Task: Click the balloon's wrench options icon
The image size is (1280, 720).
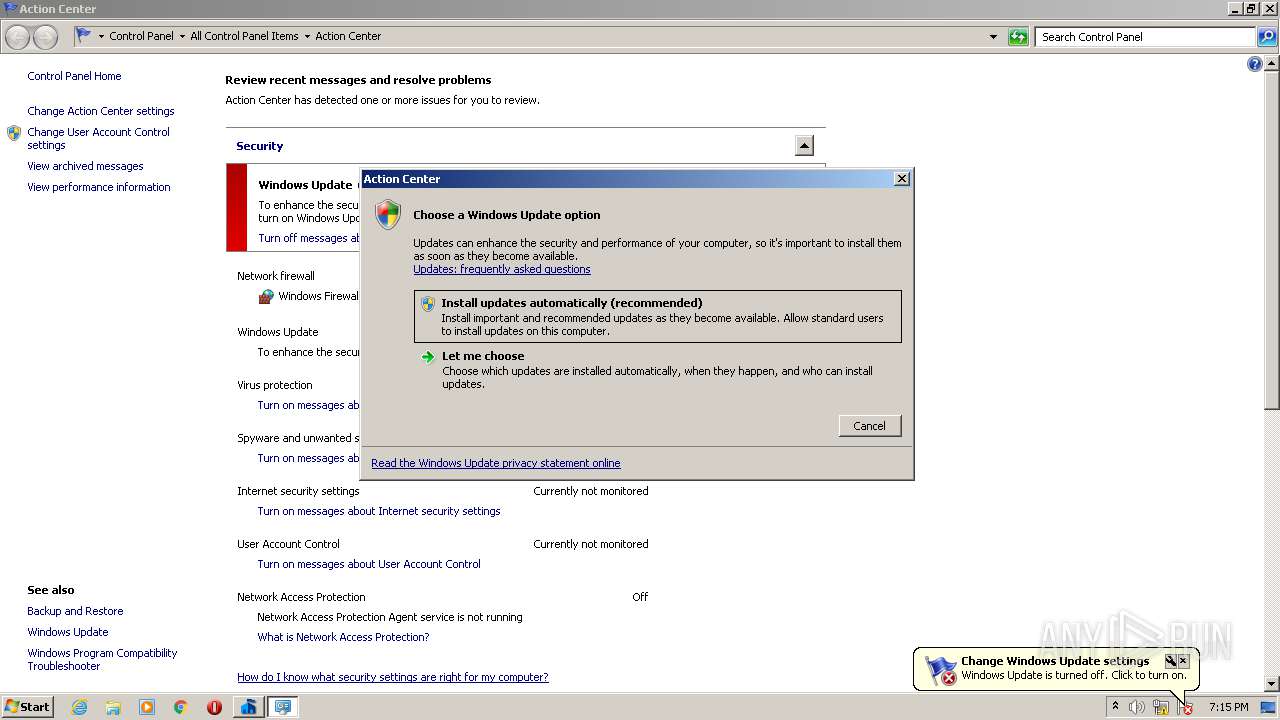Action: click(1170, 661)
